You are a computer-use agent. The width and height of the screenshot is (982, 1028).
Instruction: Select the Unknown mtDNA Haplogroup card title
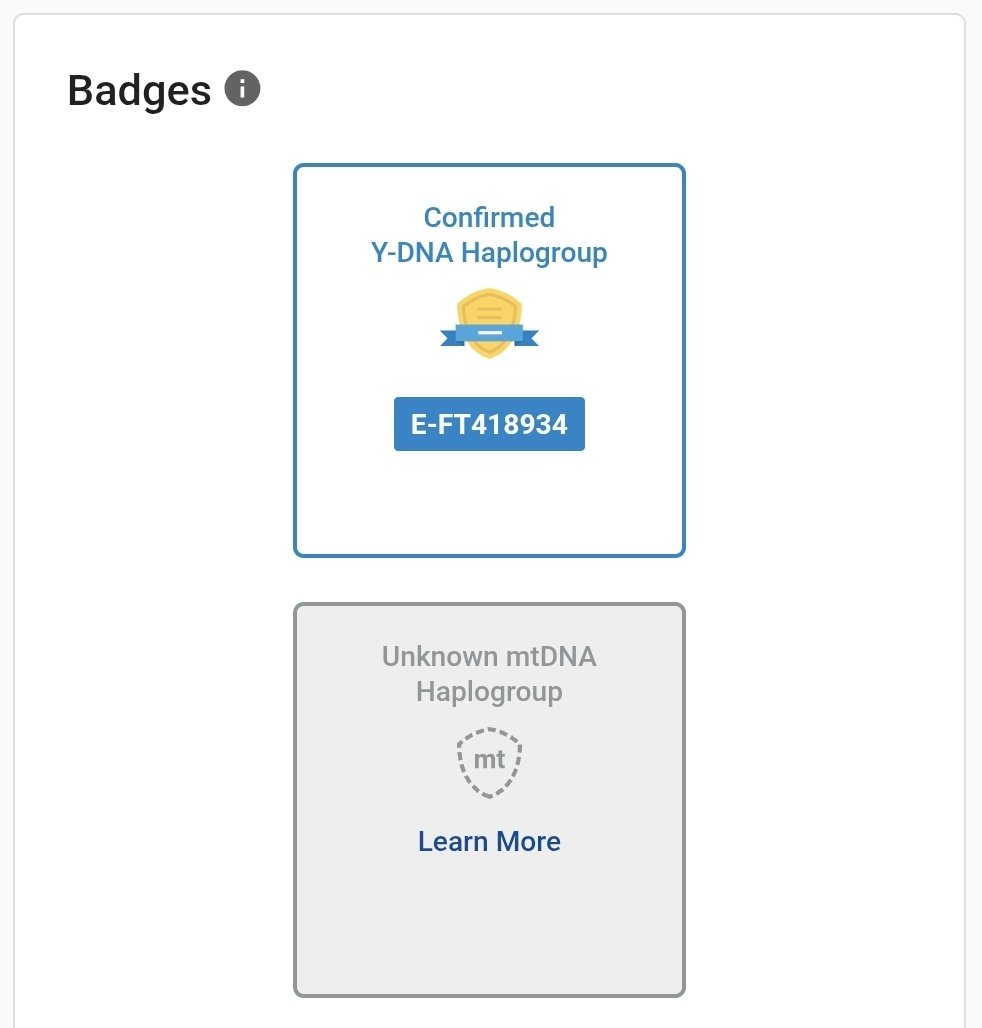489,674
